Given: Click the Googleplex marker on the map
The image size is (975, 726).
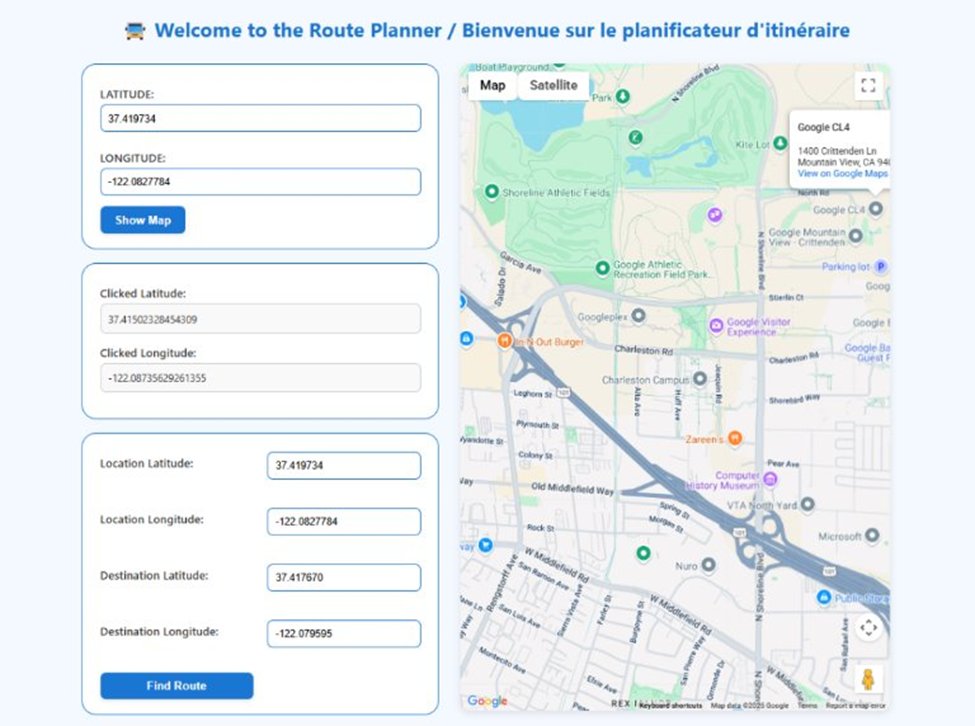Looking at the screenshot, I should coord(638,315).
